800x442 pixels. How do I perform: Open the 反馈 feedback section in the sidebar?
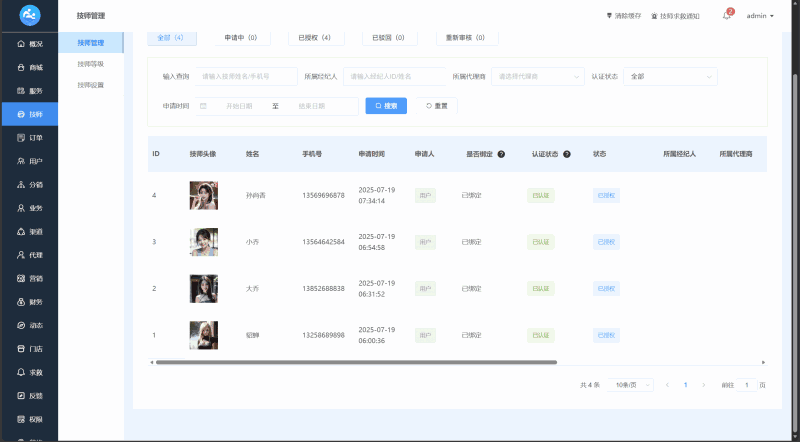[30, 396]
